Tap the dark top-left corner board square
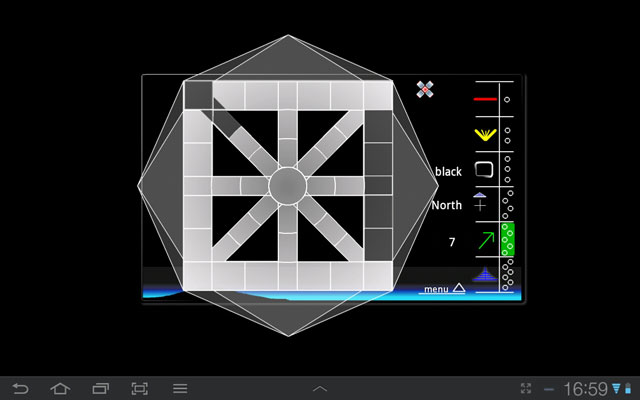The width and height of the screenshot is (640, 400). coord(198,95)
